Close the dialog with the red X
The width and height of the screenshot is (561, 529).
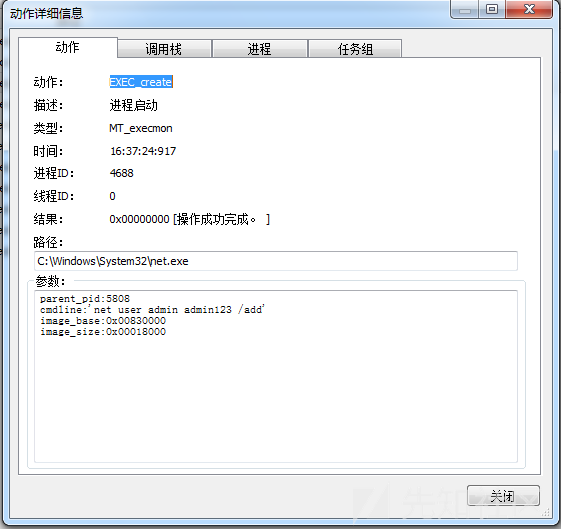pyautogui.click(x=529, y=9)
